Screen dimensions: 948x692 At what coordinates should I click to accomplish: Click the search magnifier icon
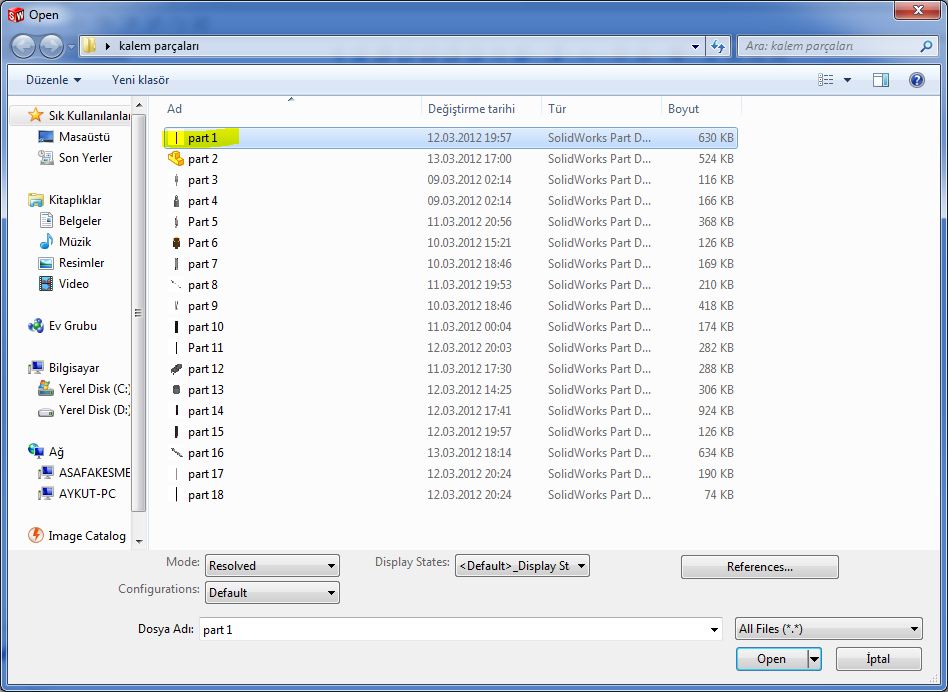[926, 46]
